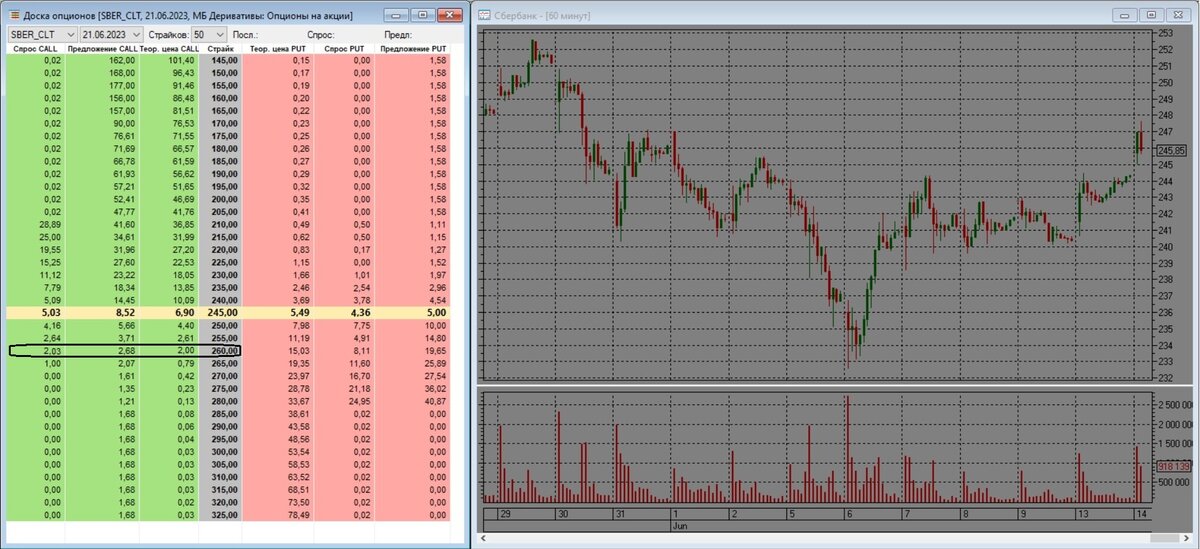1200x549 pixels.
Task: Click the Теор. цена CALL column header
Action: 169,49
